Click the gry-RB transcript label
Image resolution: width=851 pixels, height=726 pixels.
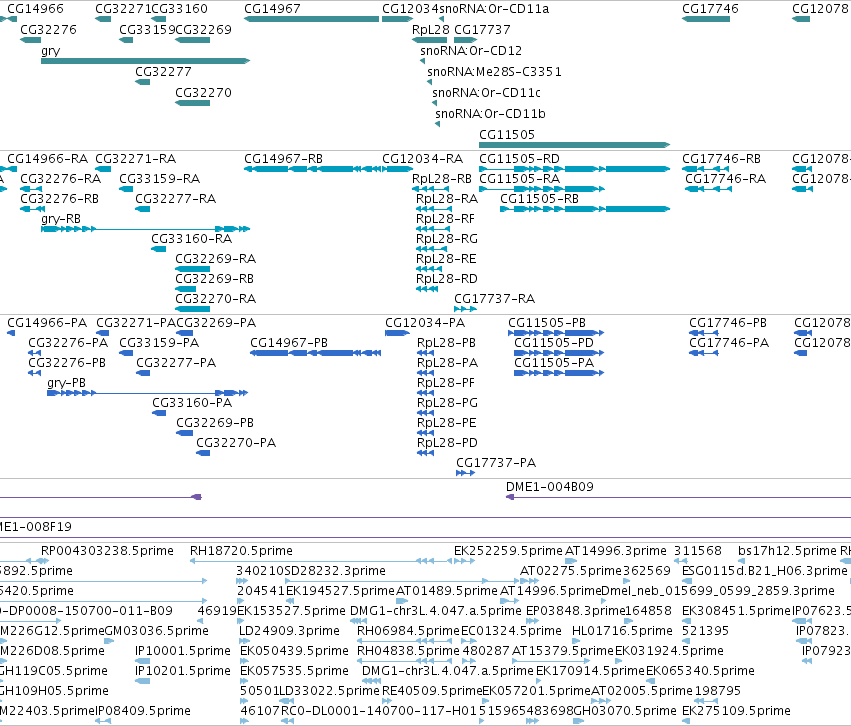click(61, 219)
